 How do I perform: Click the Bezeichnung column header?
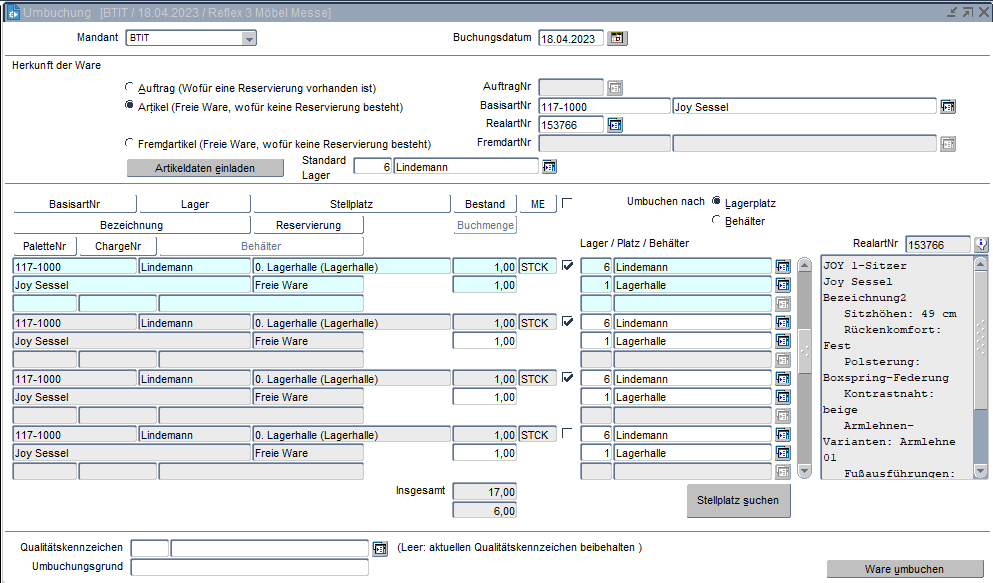(x=131, y=225)
